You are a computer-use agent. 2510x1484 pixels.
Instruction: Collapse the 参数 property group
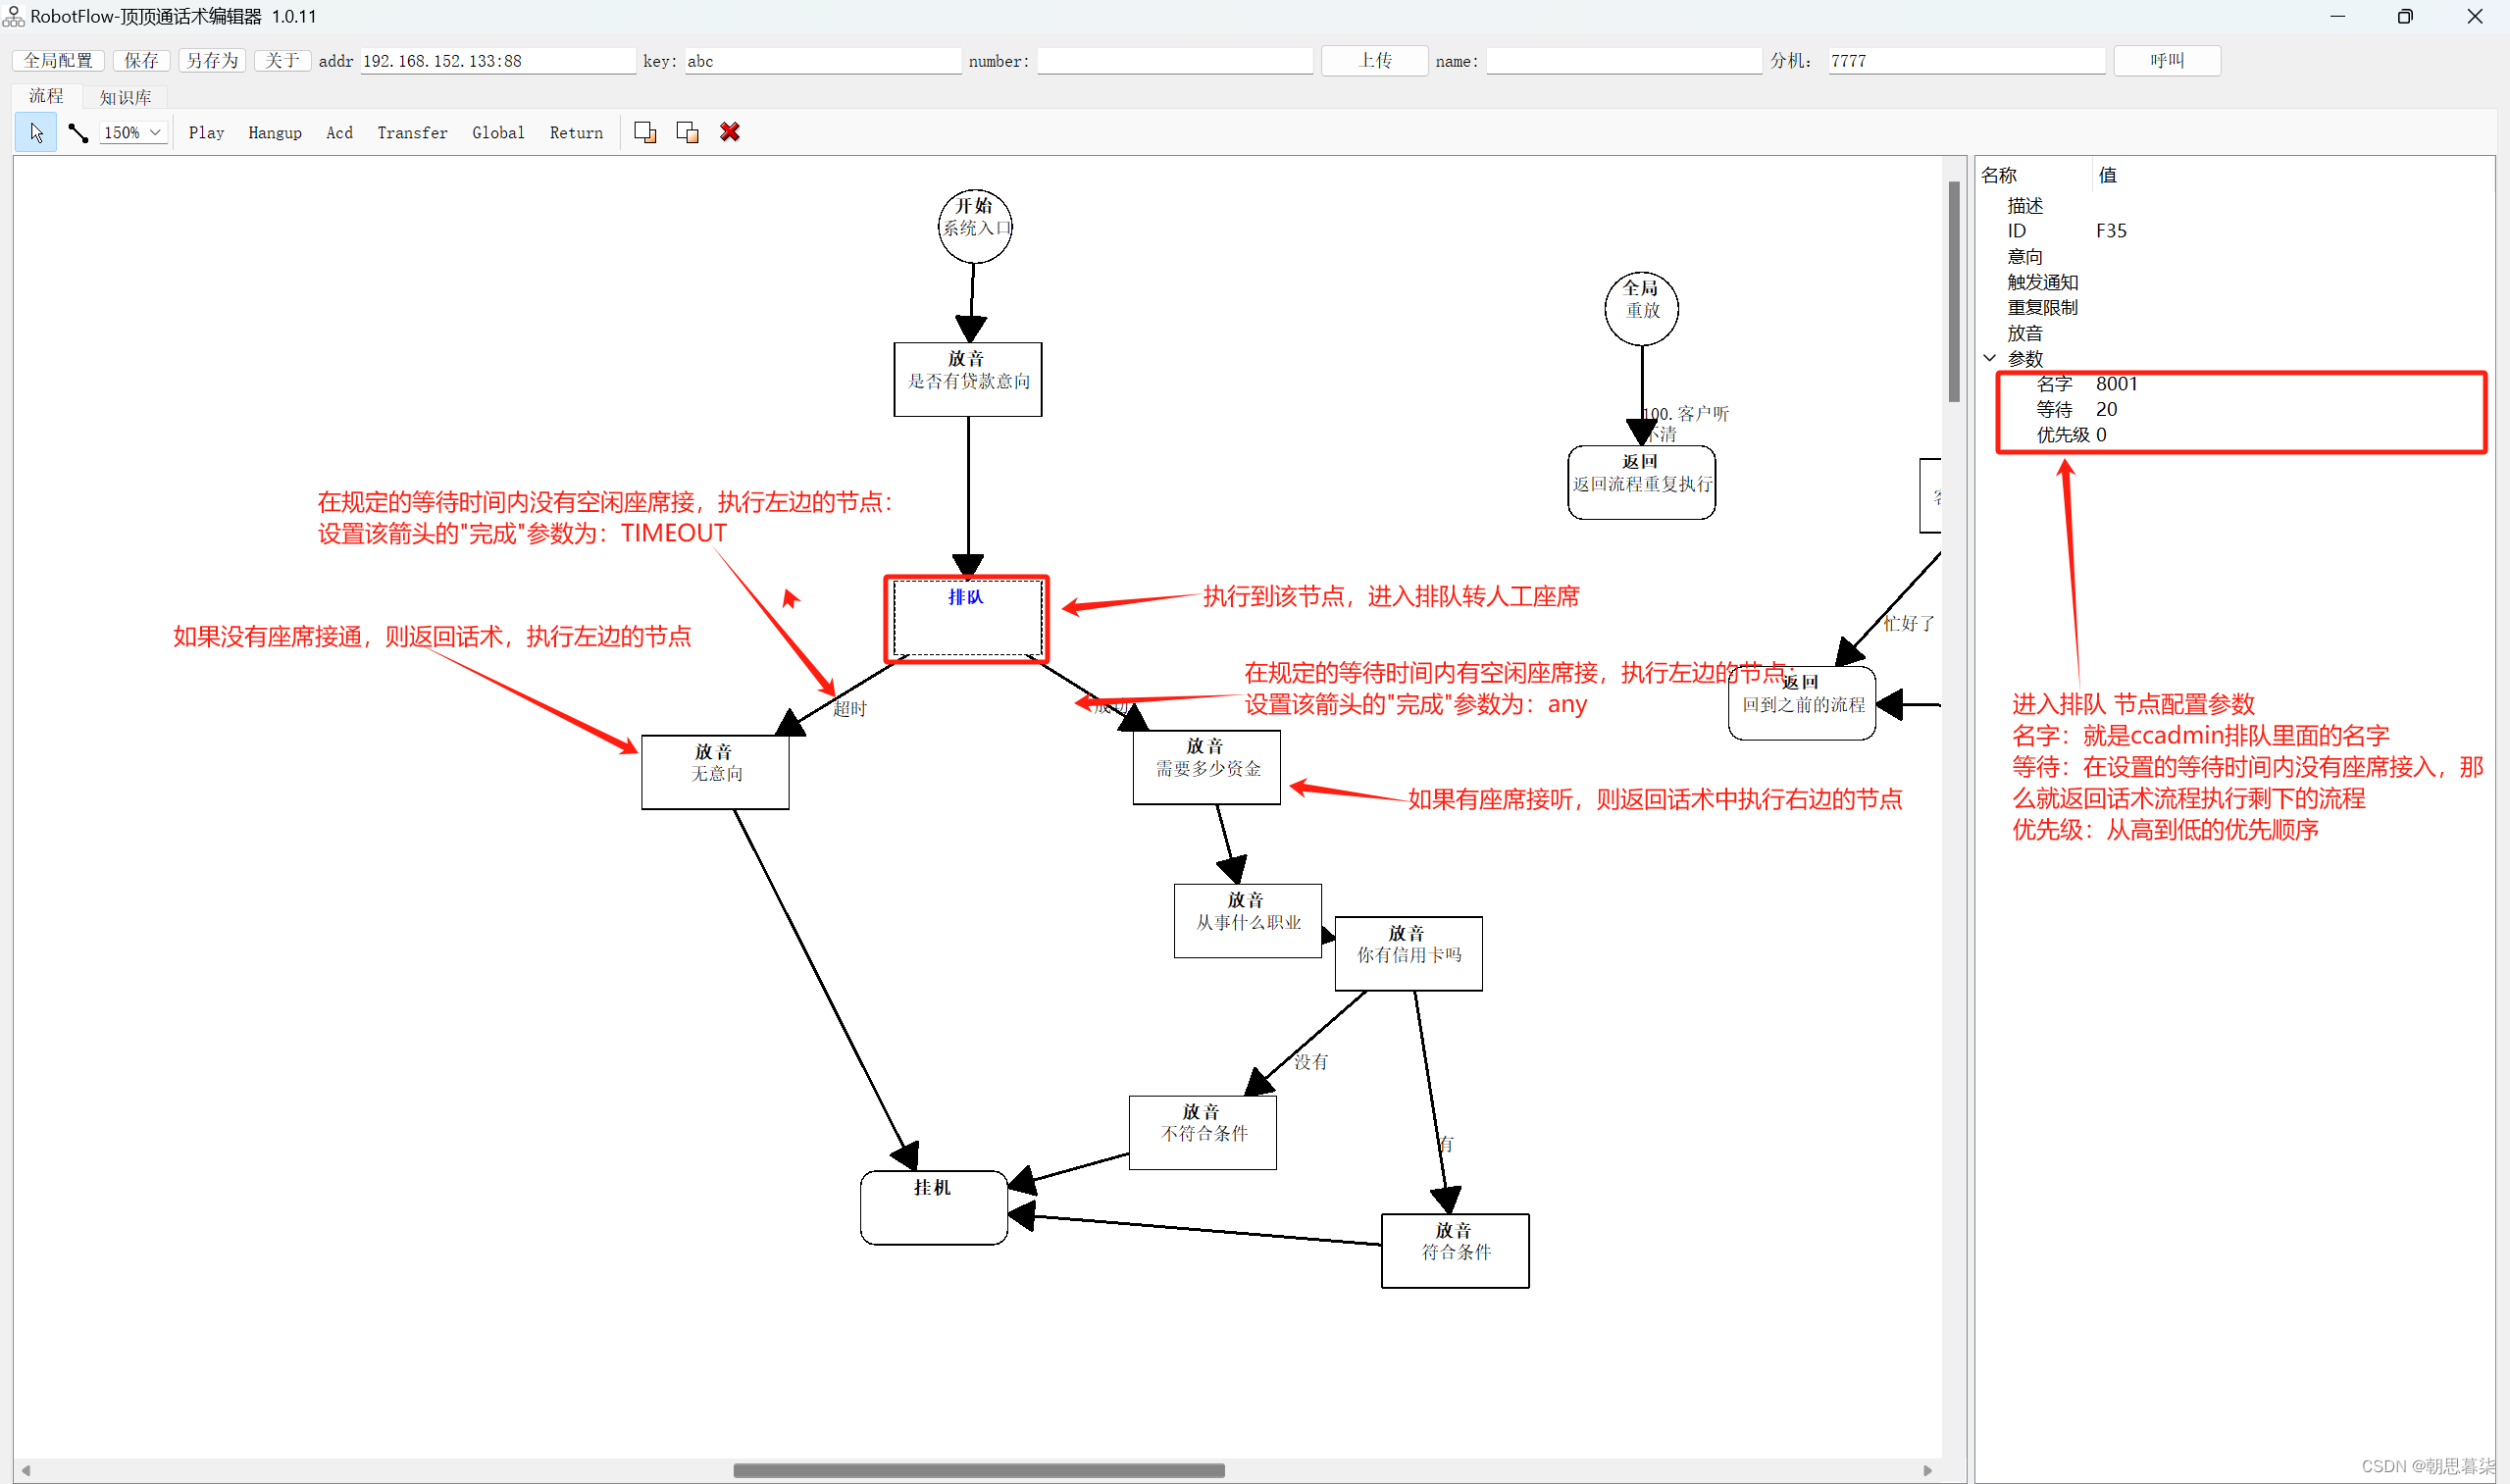click(1990, 358)
